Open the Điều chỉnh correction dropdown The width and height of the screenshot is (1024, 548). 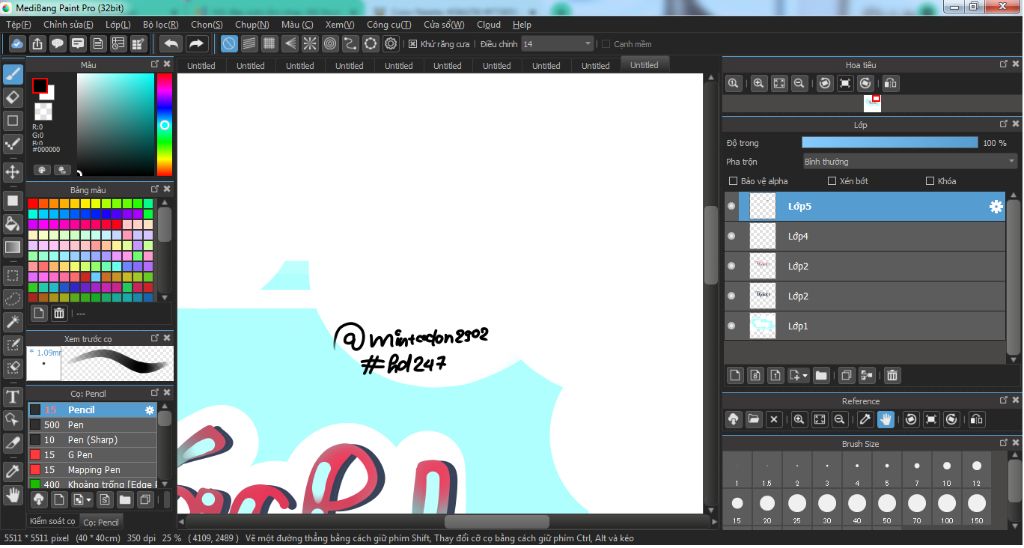[x=557, y=44]
